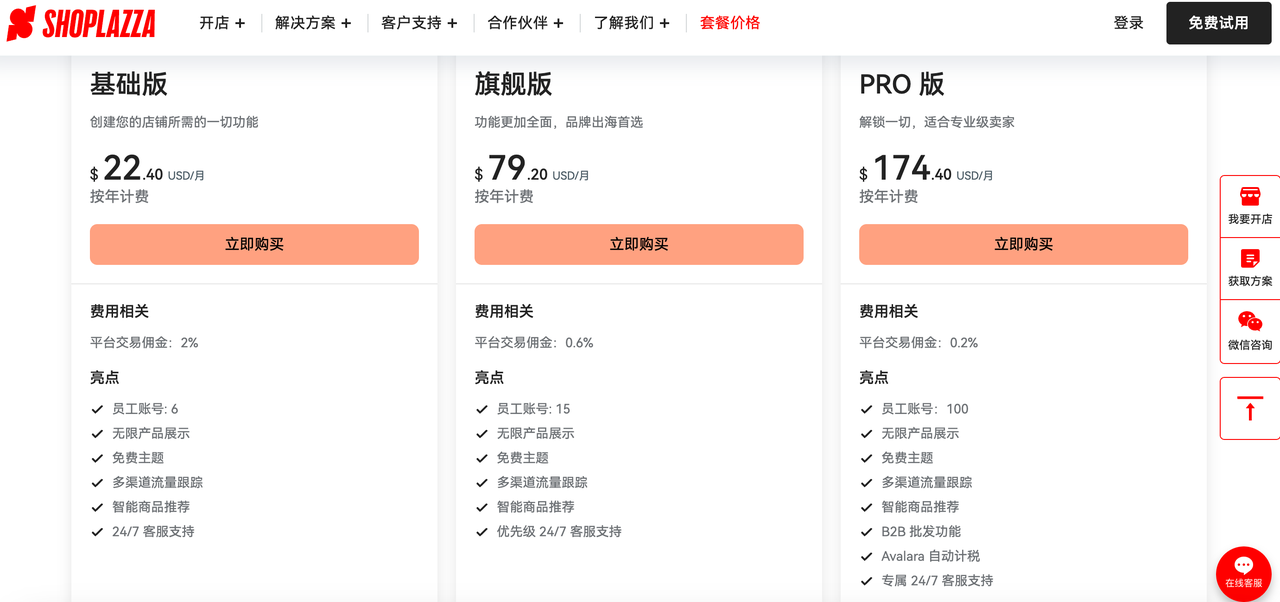Click the checkmark beside 无限产品展示 in PRO 版
This screenshot has height=602, width=1280.
[x=866, y=433]
